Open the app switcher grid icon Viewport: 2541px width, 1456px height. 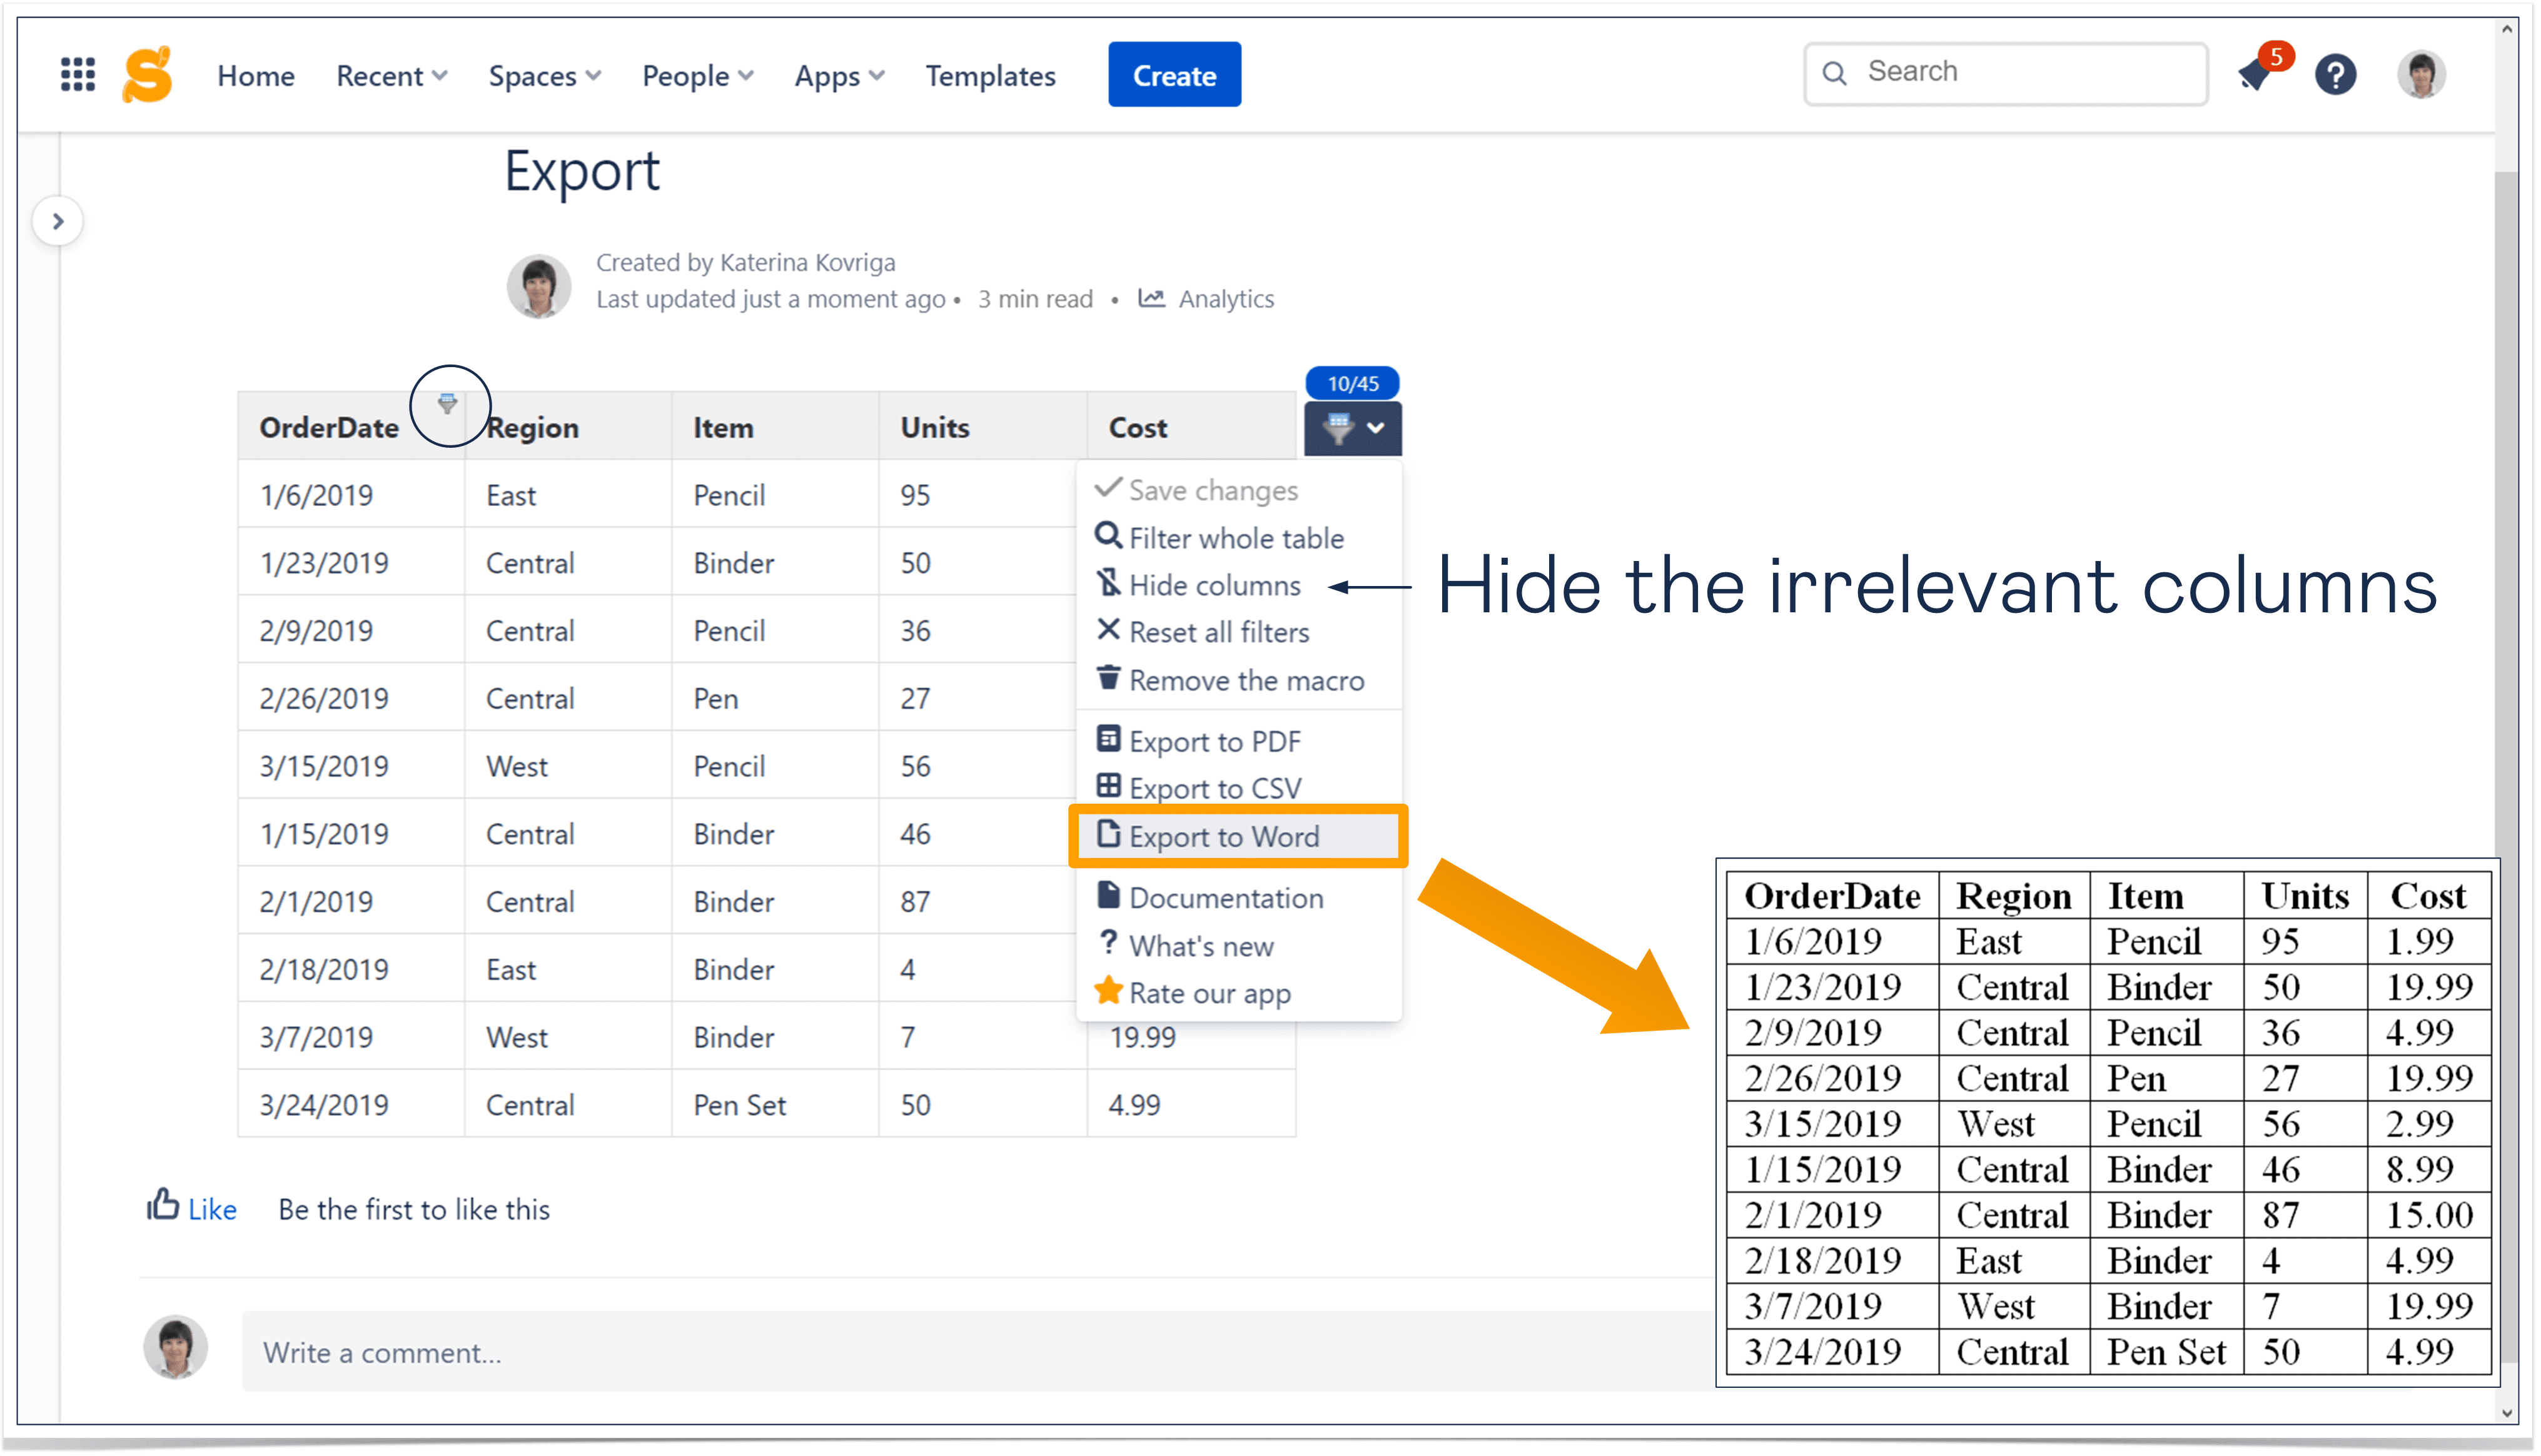pos(78,74)
